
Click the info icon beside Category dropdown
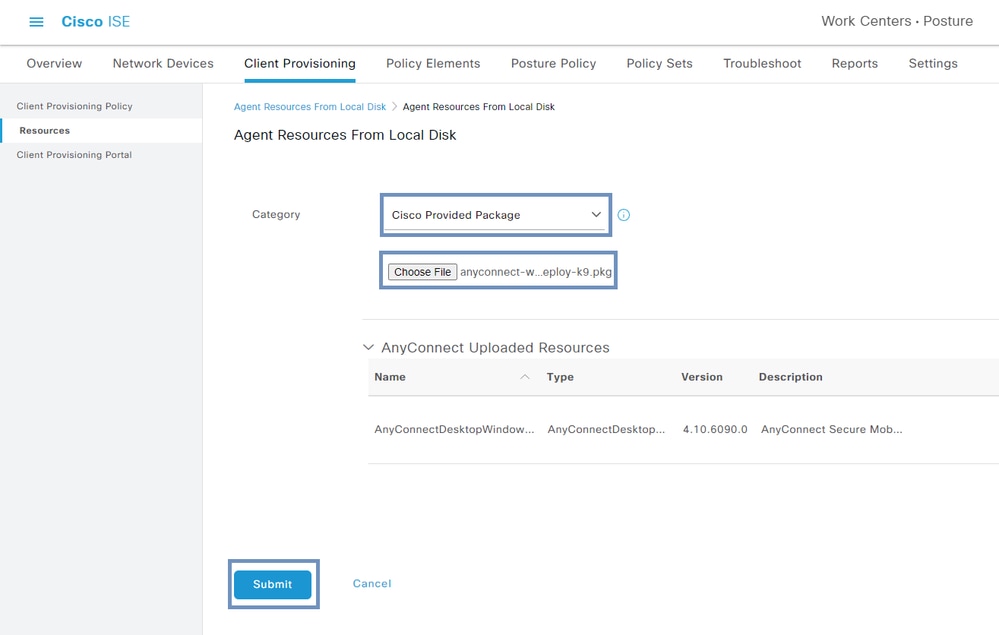tap(624, 215)
